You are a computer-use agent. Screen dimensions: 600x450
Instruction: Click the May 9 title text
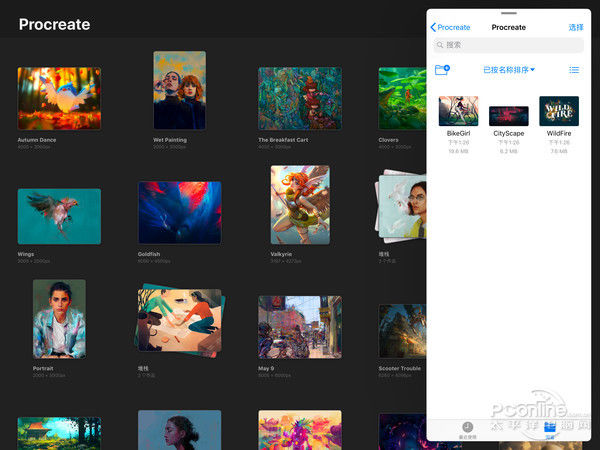pyautogui.click(x=266, y=368)
